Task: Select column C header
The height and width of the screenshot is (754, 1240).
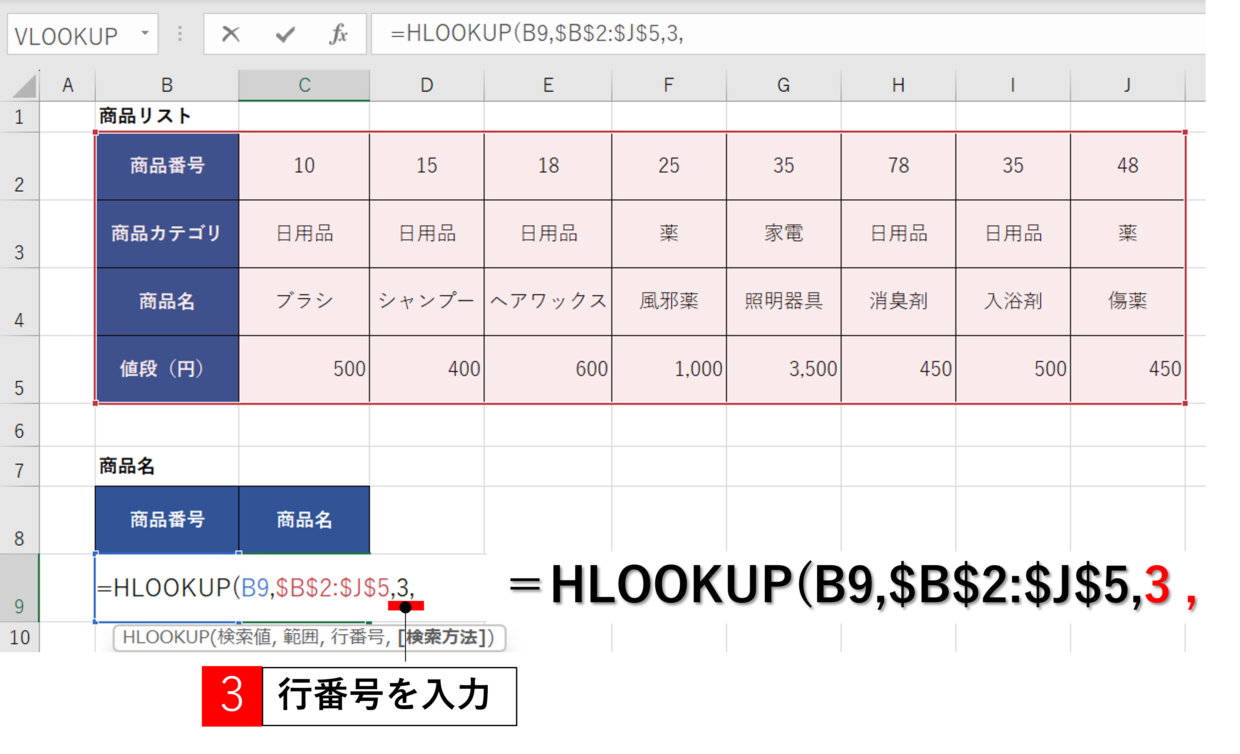Action: (x=304, y=86)
